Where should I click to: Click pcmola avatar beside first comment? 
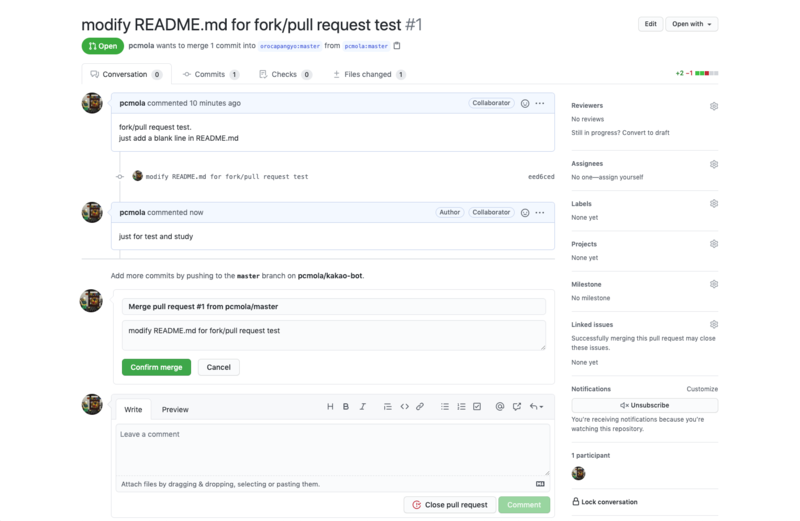(x=92, y=103)
